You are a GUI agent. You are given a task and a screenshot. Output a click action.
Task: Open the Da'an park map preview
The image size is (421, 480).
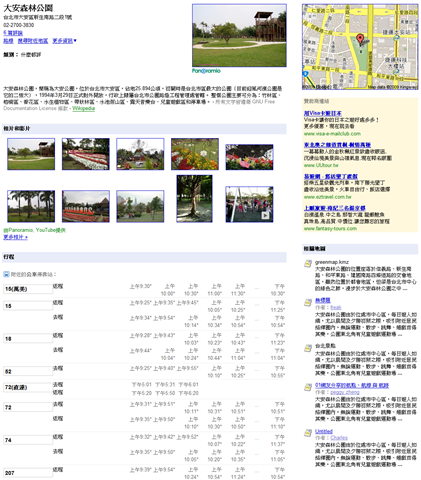[x=360, y=47]
